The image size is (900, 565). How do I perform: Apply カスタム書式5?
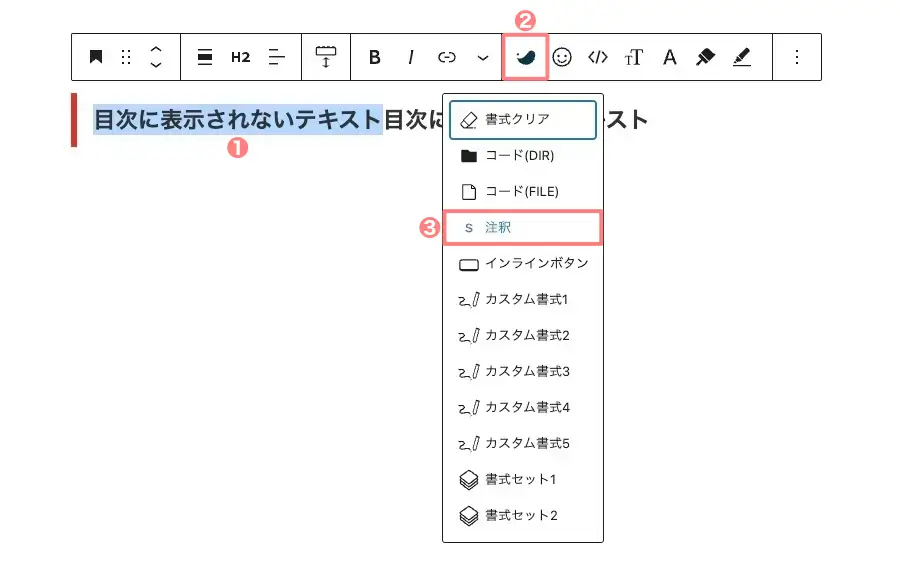pos(523,443)
